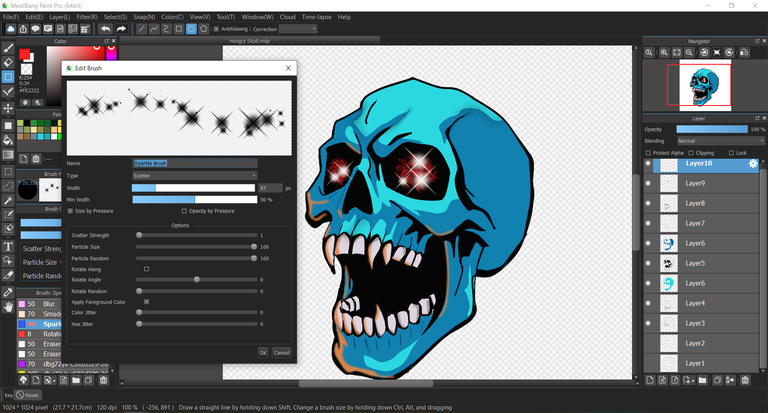Click the Reset button in bottom bar

pyautogui.click(x=28, y=395)
